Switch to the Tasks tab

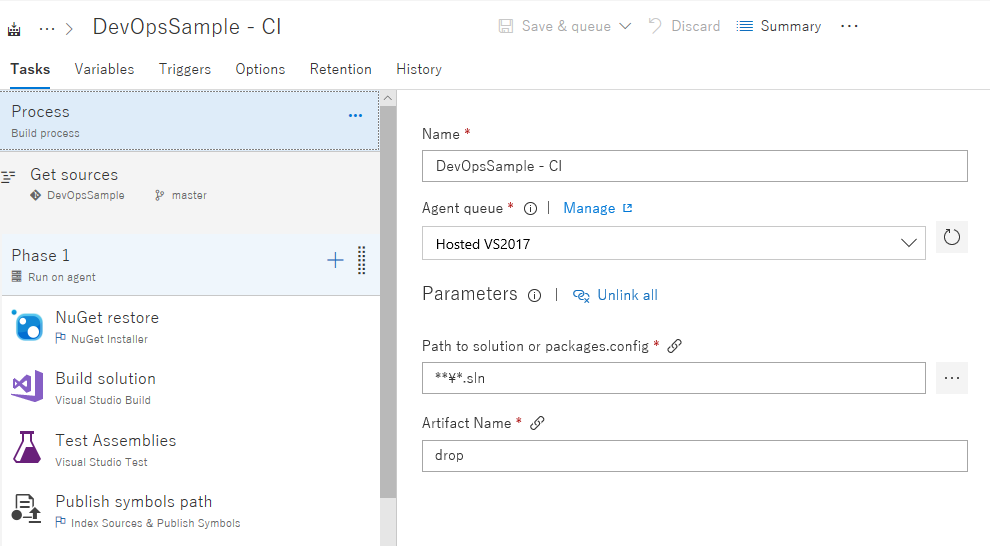pyautogui.click(x=30, y=69)
